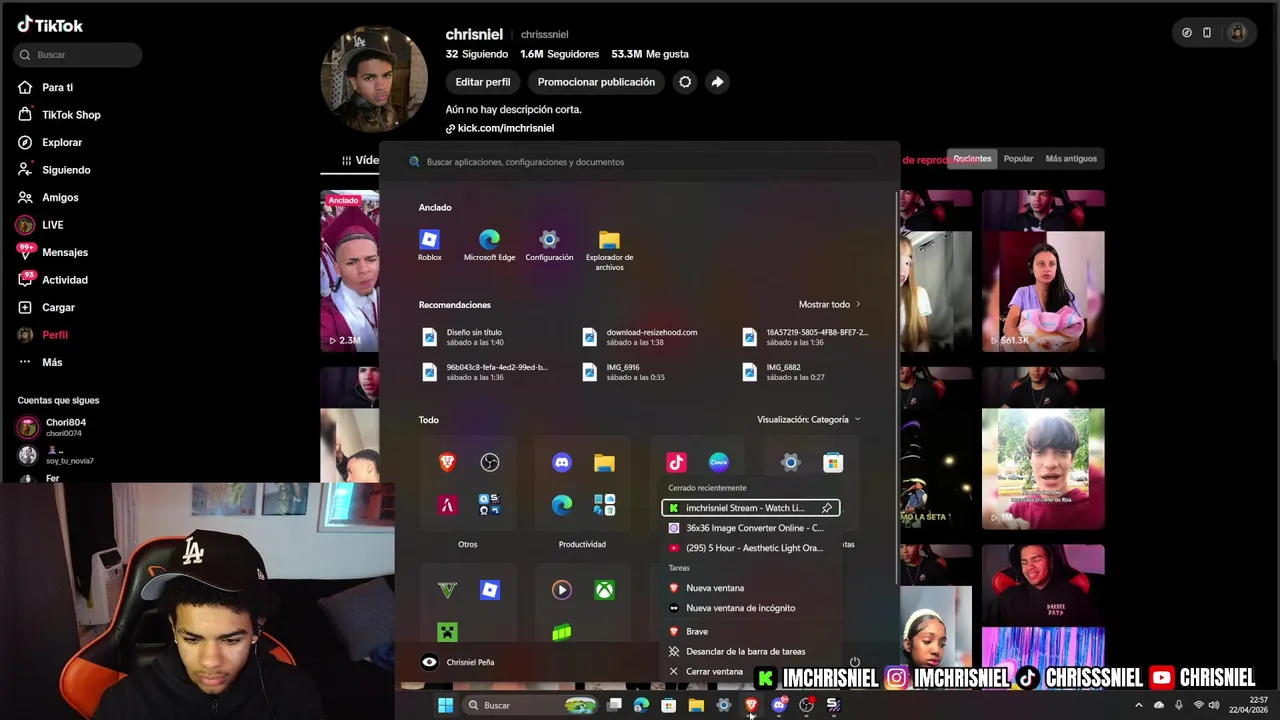Open Chori804 followed account
This screenshot has height=720, width=1280.
click(x=66, y=427)
